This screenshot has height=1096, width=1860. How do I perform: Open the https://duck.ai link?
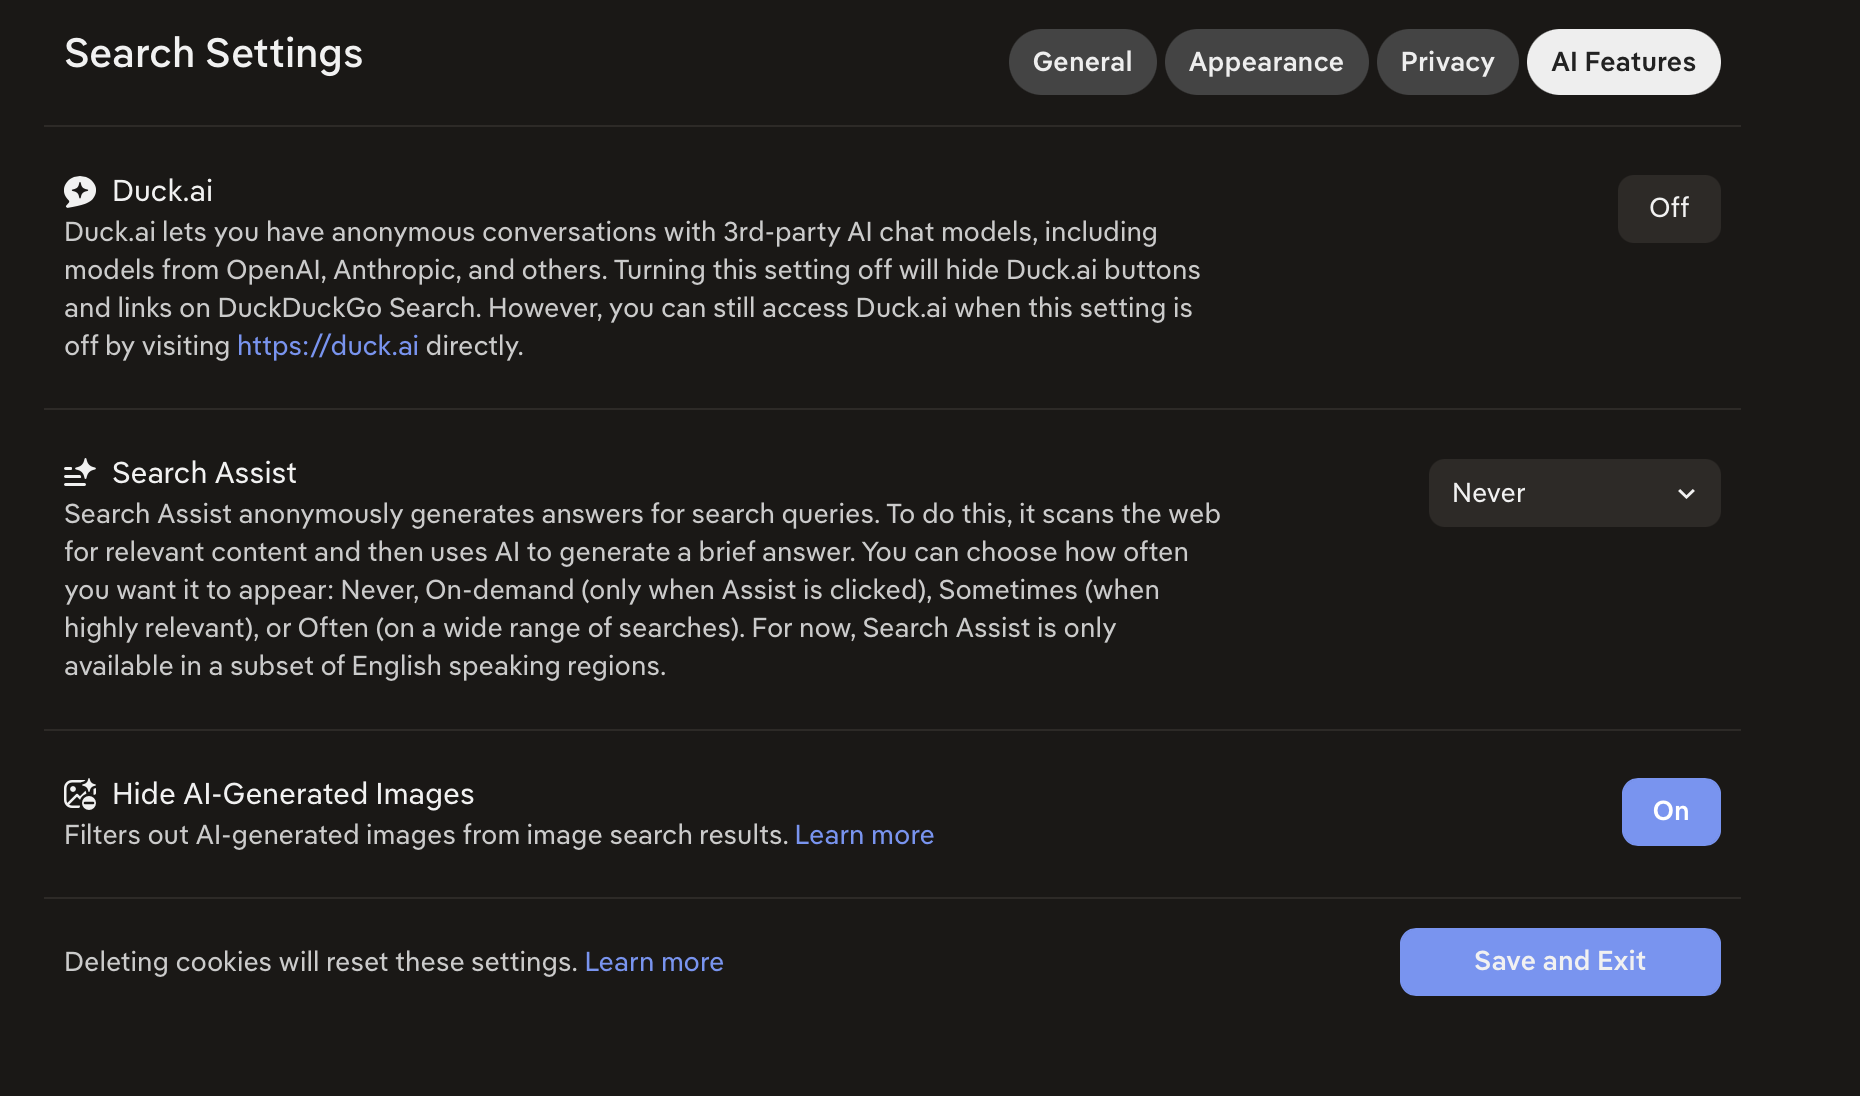(x=328, y=346)
